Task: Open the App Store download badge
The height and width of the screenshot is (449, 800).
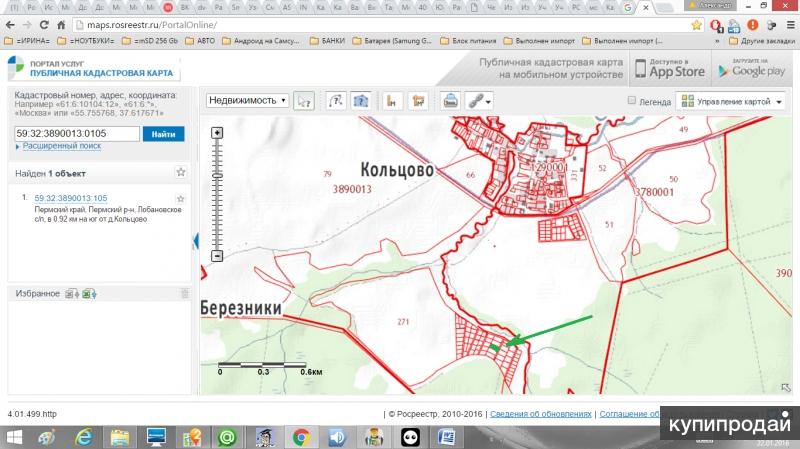Action: [x=670, y=68]
